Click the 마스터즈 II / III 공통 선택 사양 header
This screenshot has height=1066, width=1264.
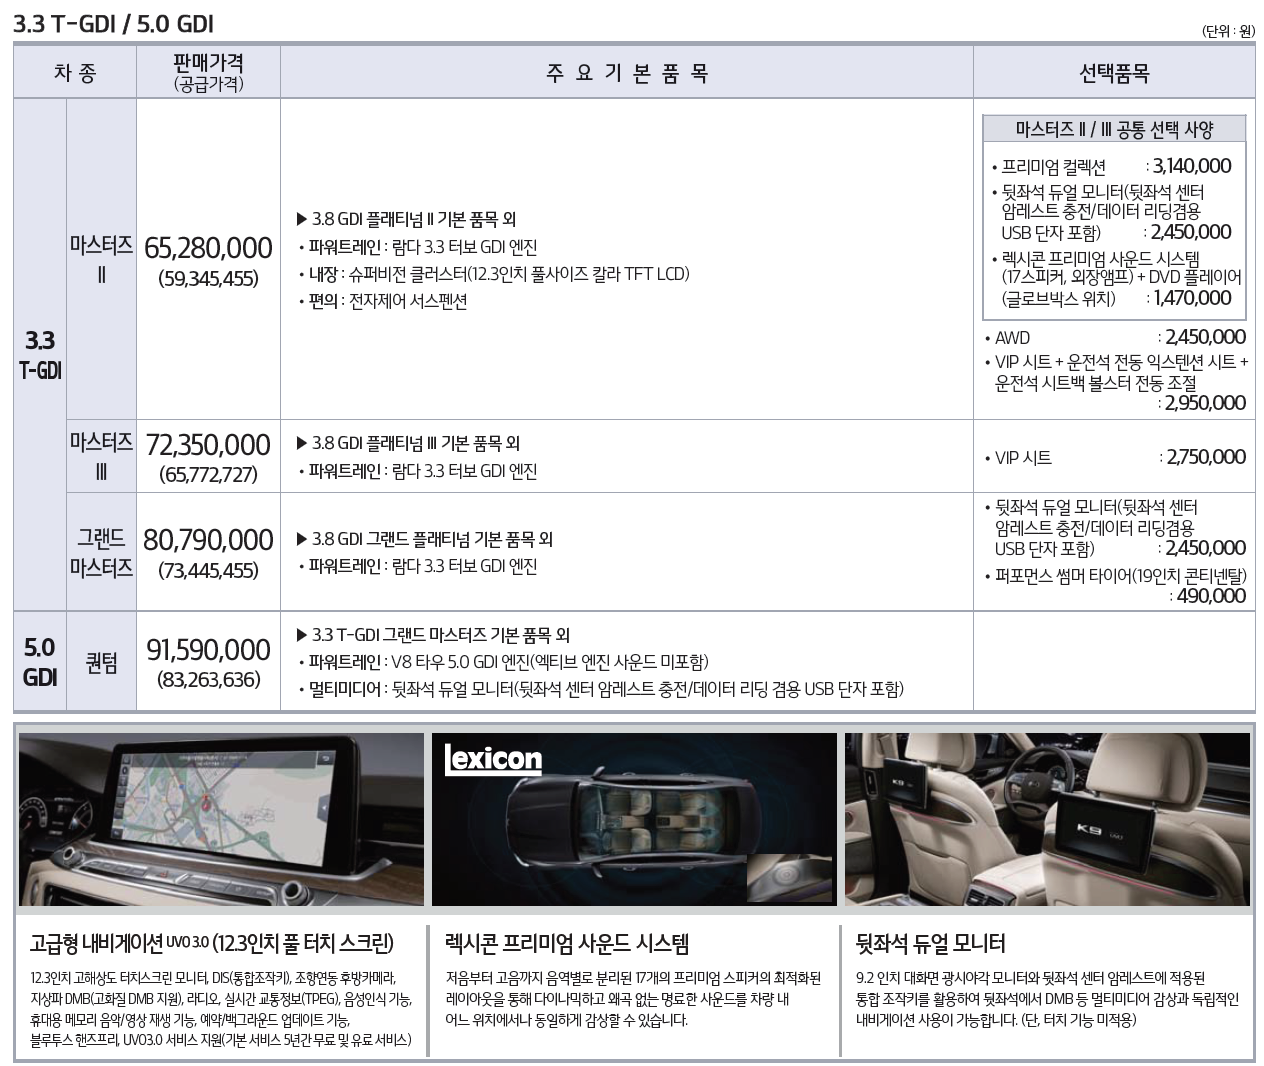[1114, 129]
